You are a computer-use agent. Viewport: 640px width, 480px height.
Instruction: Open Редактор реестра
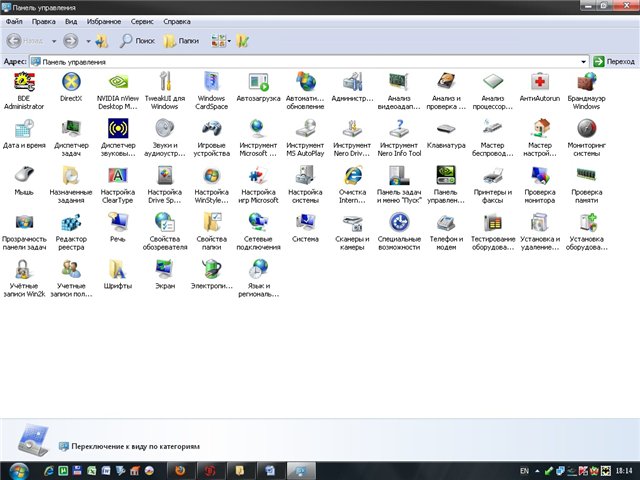tap(71, 231)
